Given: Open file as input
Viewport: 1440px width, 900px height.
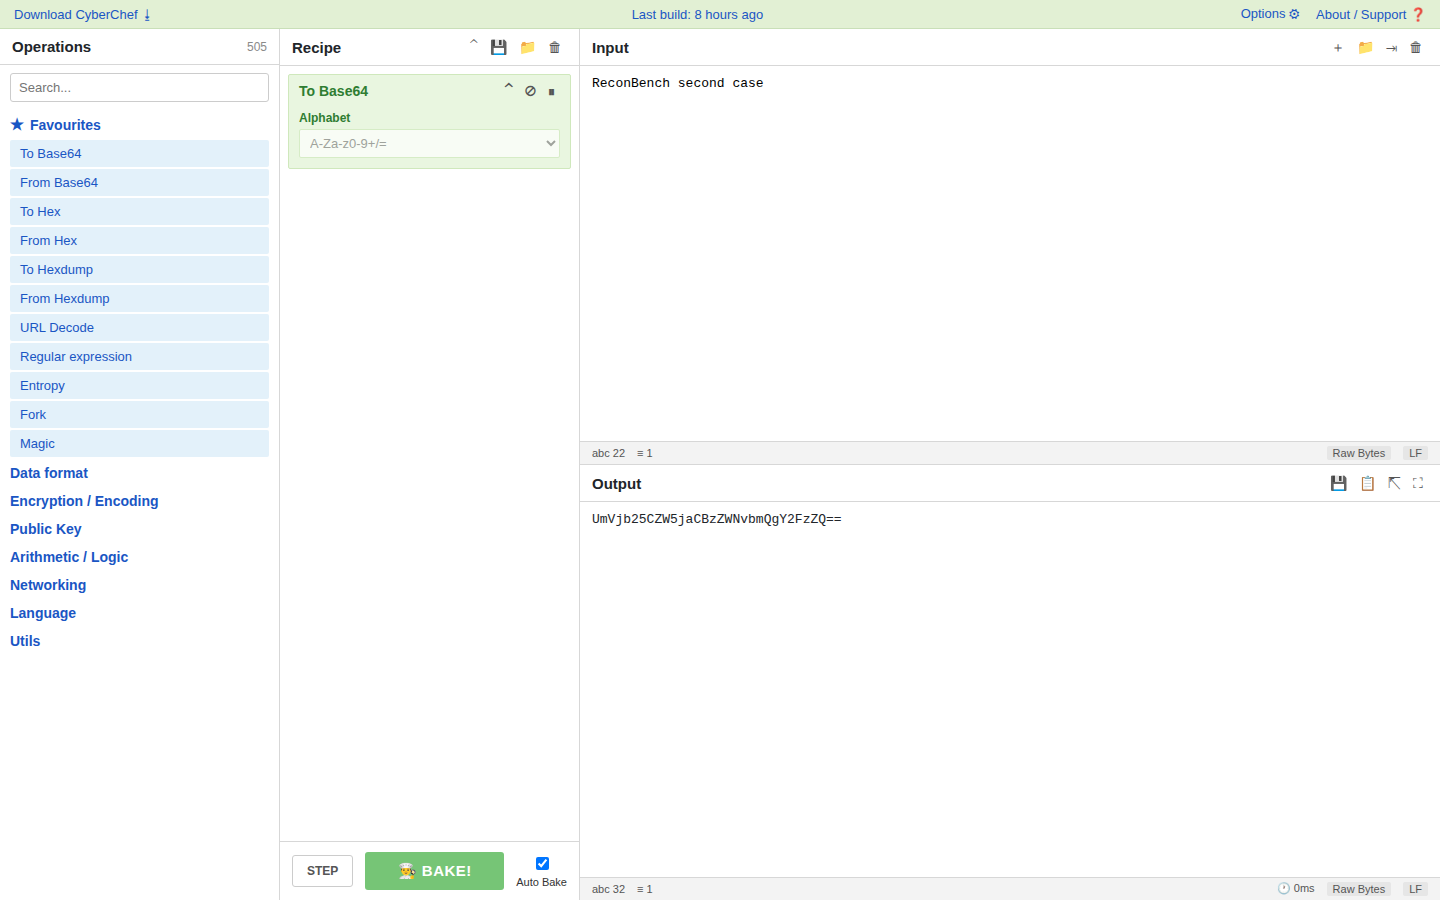Looking at the screenshot, I should point(1391,48).
